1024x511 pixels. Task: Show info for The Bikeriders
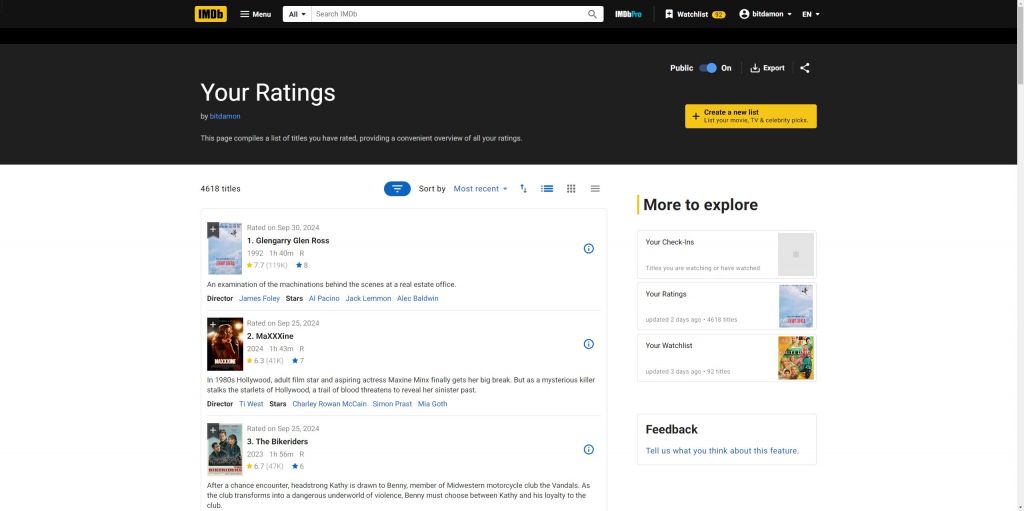point(588,450)
